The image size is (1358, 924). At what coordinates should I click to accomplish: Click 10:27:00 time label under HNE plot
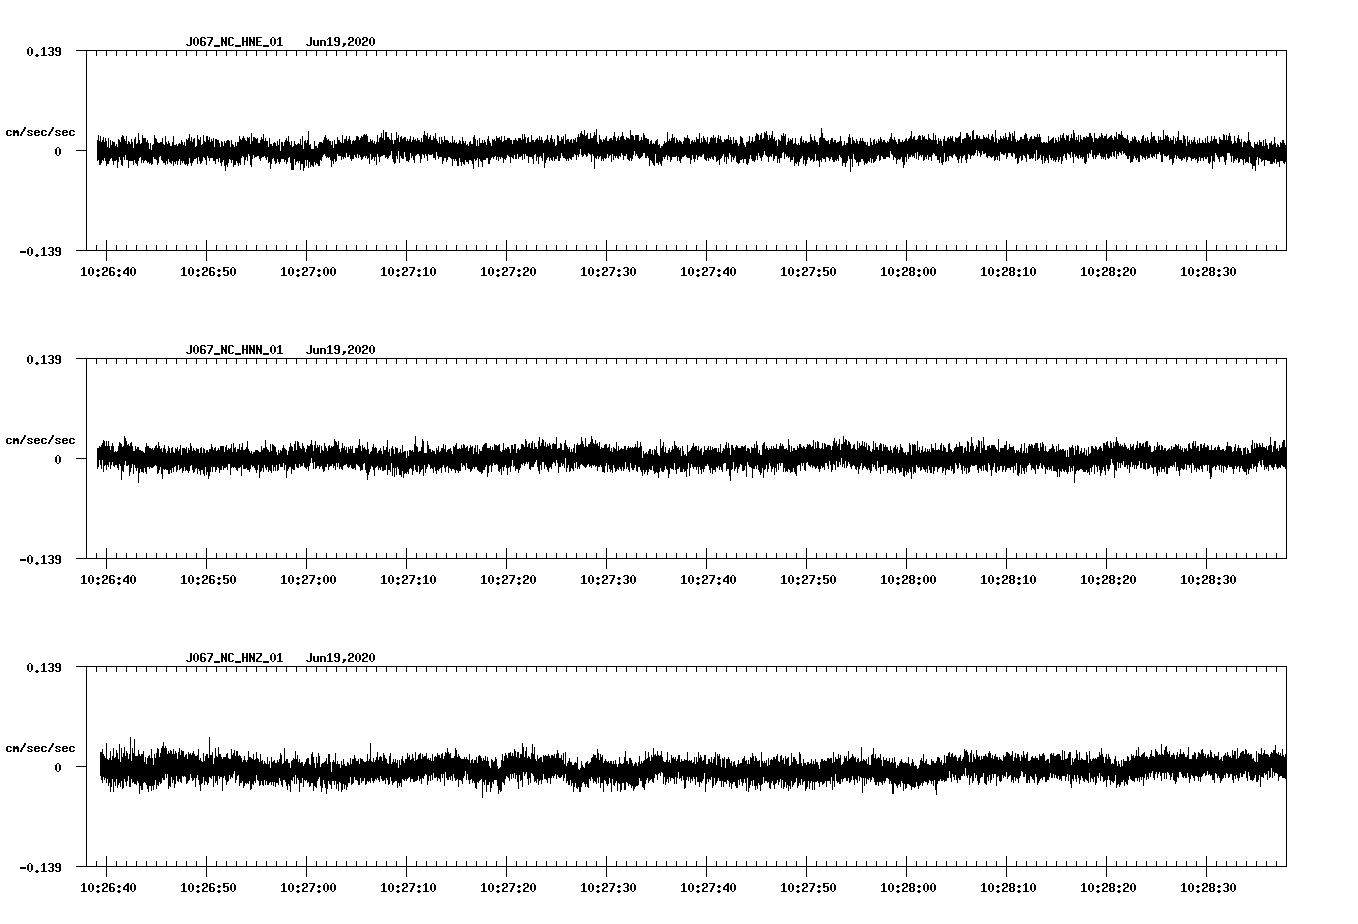coord(308,272)
